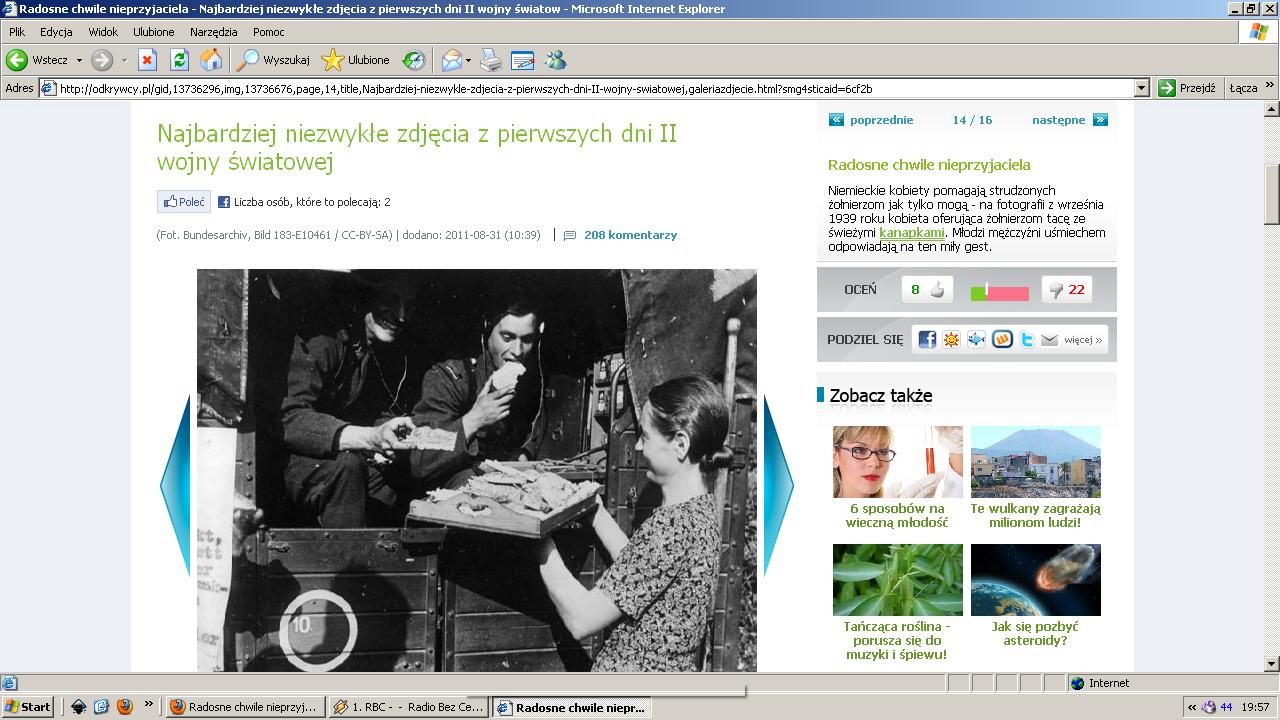Screen dimensions: 1280x720
Task: Click the left blue gallery arrow
Action: [175, 485]
